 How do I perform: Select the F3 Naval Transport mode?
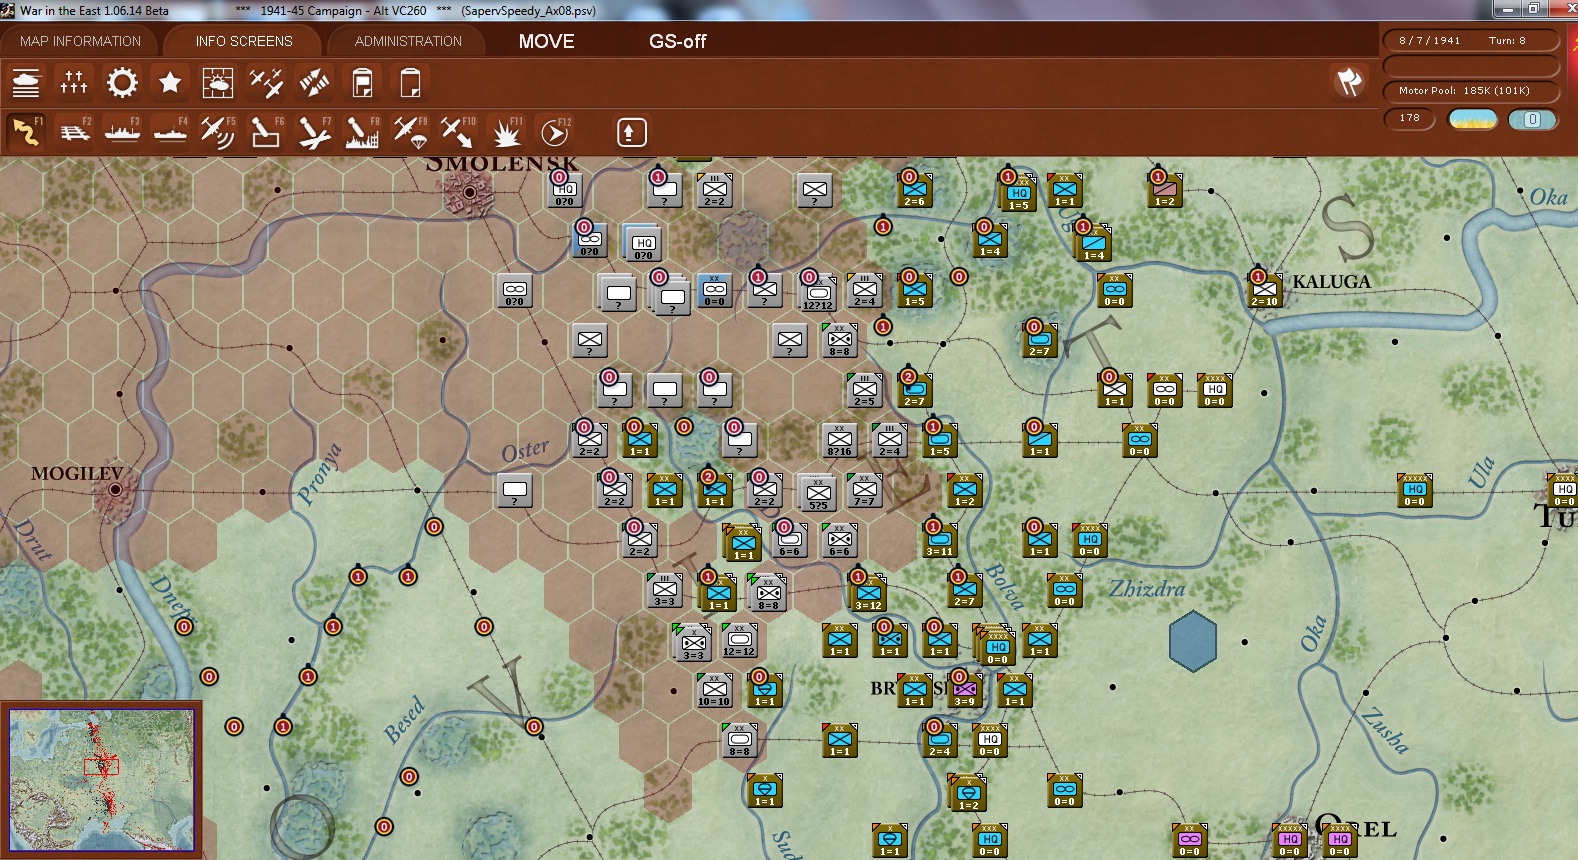[x=122, y=132]
